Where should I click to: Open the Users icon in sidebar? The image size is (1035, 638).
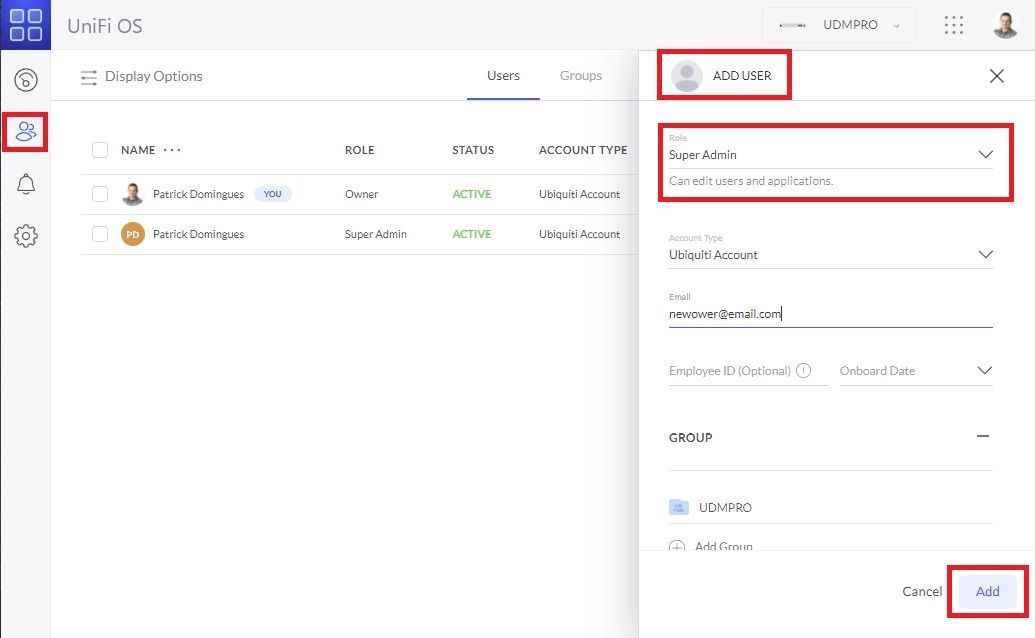(26, 132)
